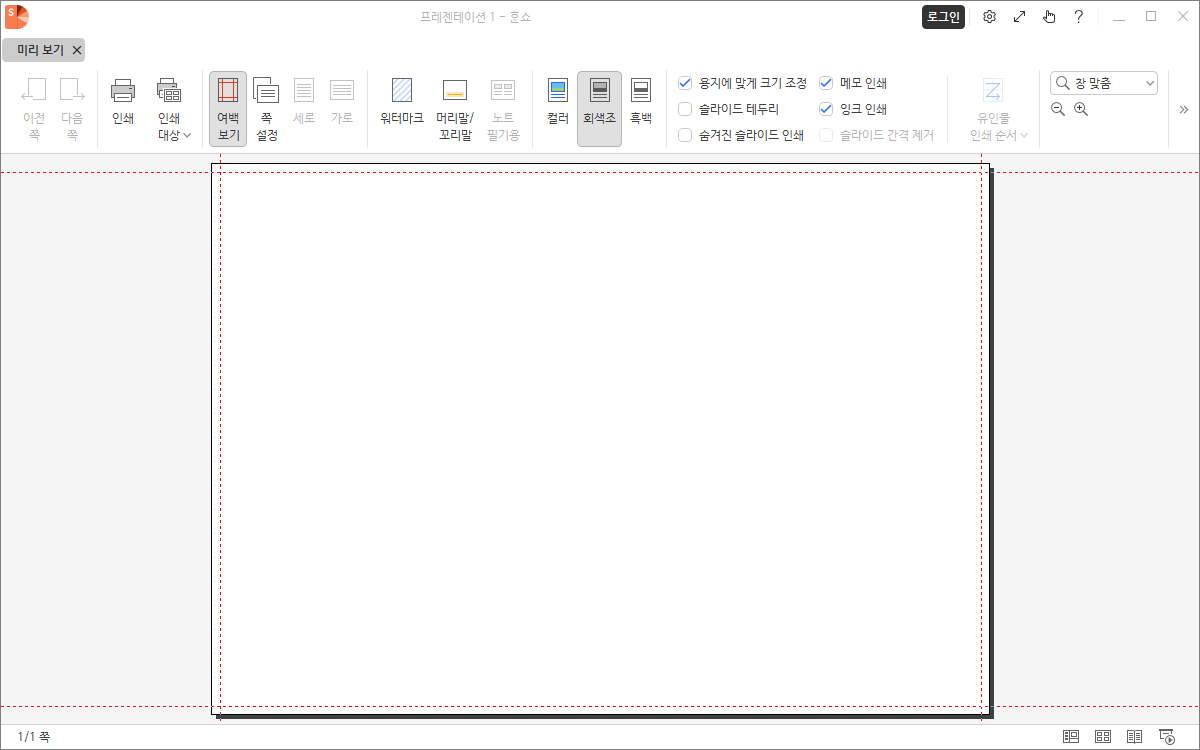Uncheck 메모 인쇄 checkbox
The image size is (1200, 750).
pos(826,83)
